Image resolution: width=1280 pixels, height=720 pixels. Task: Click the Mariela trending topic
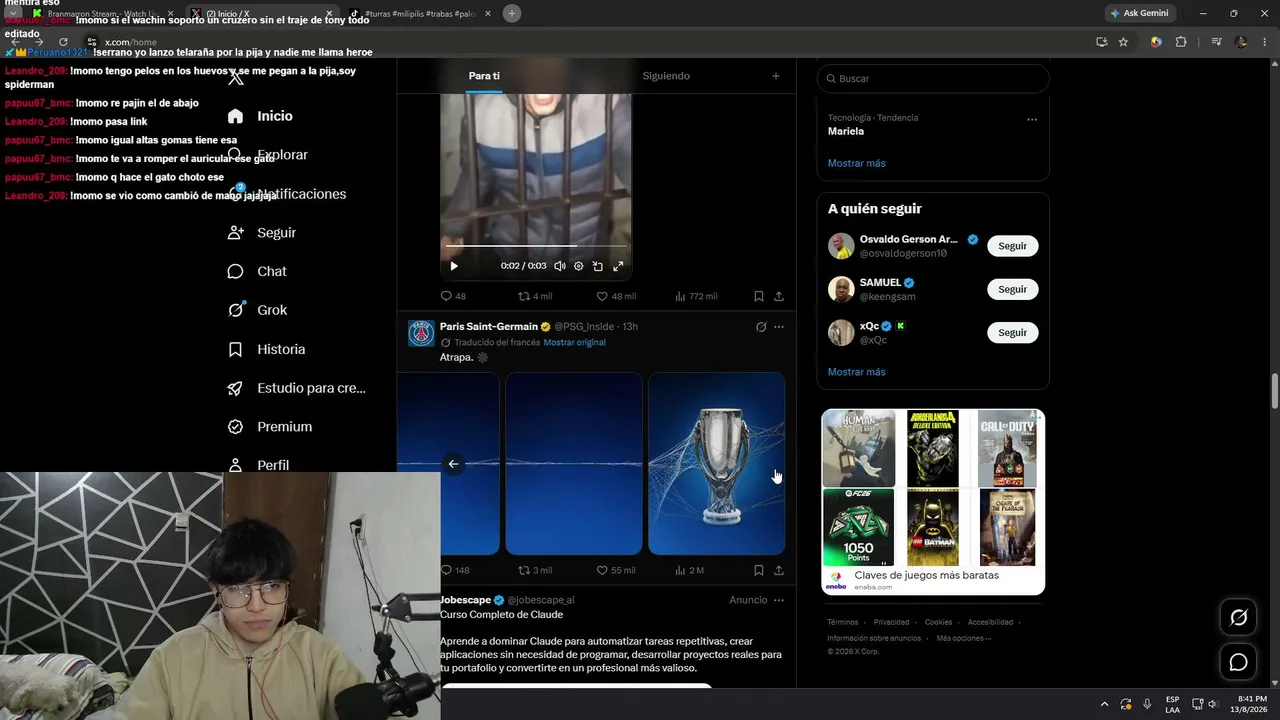coord(846,131)
